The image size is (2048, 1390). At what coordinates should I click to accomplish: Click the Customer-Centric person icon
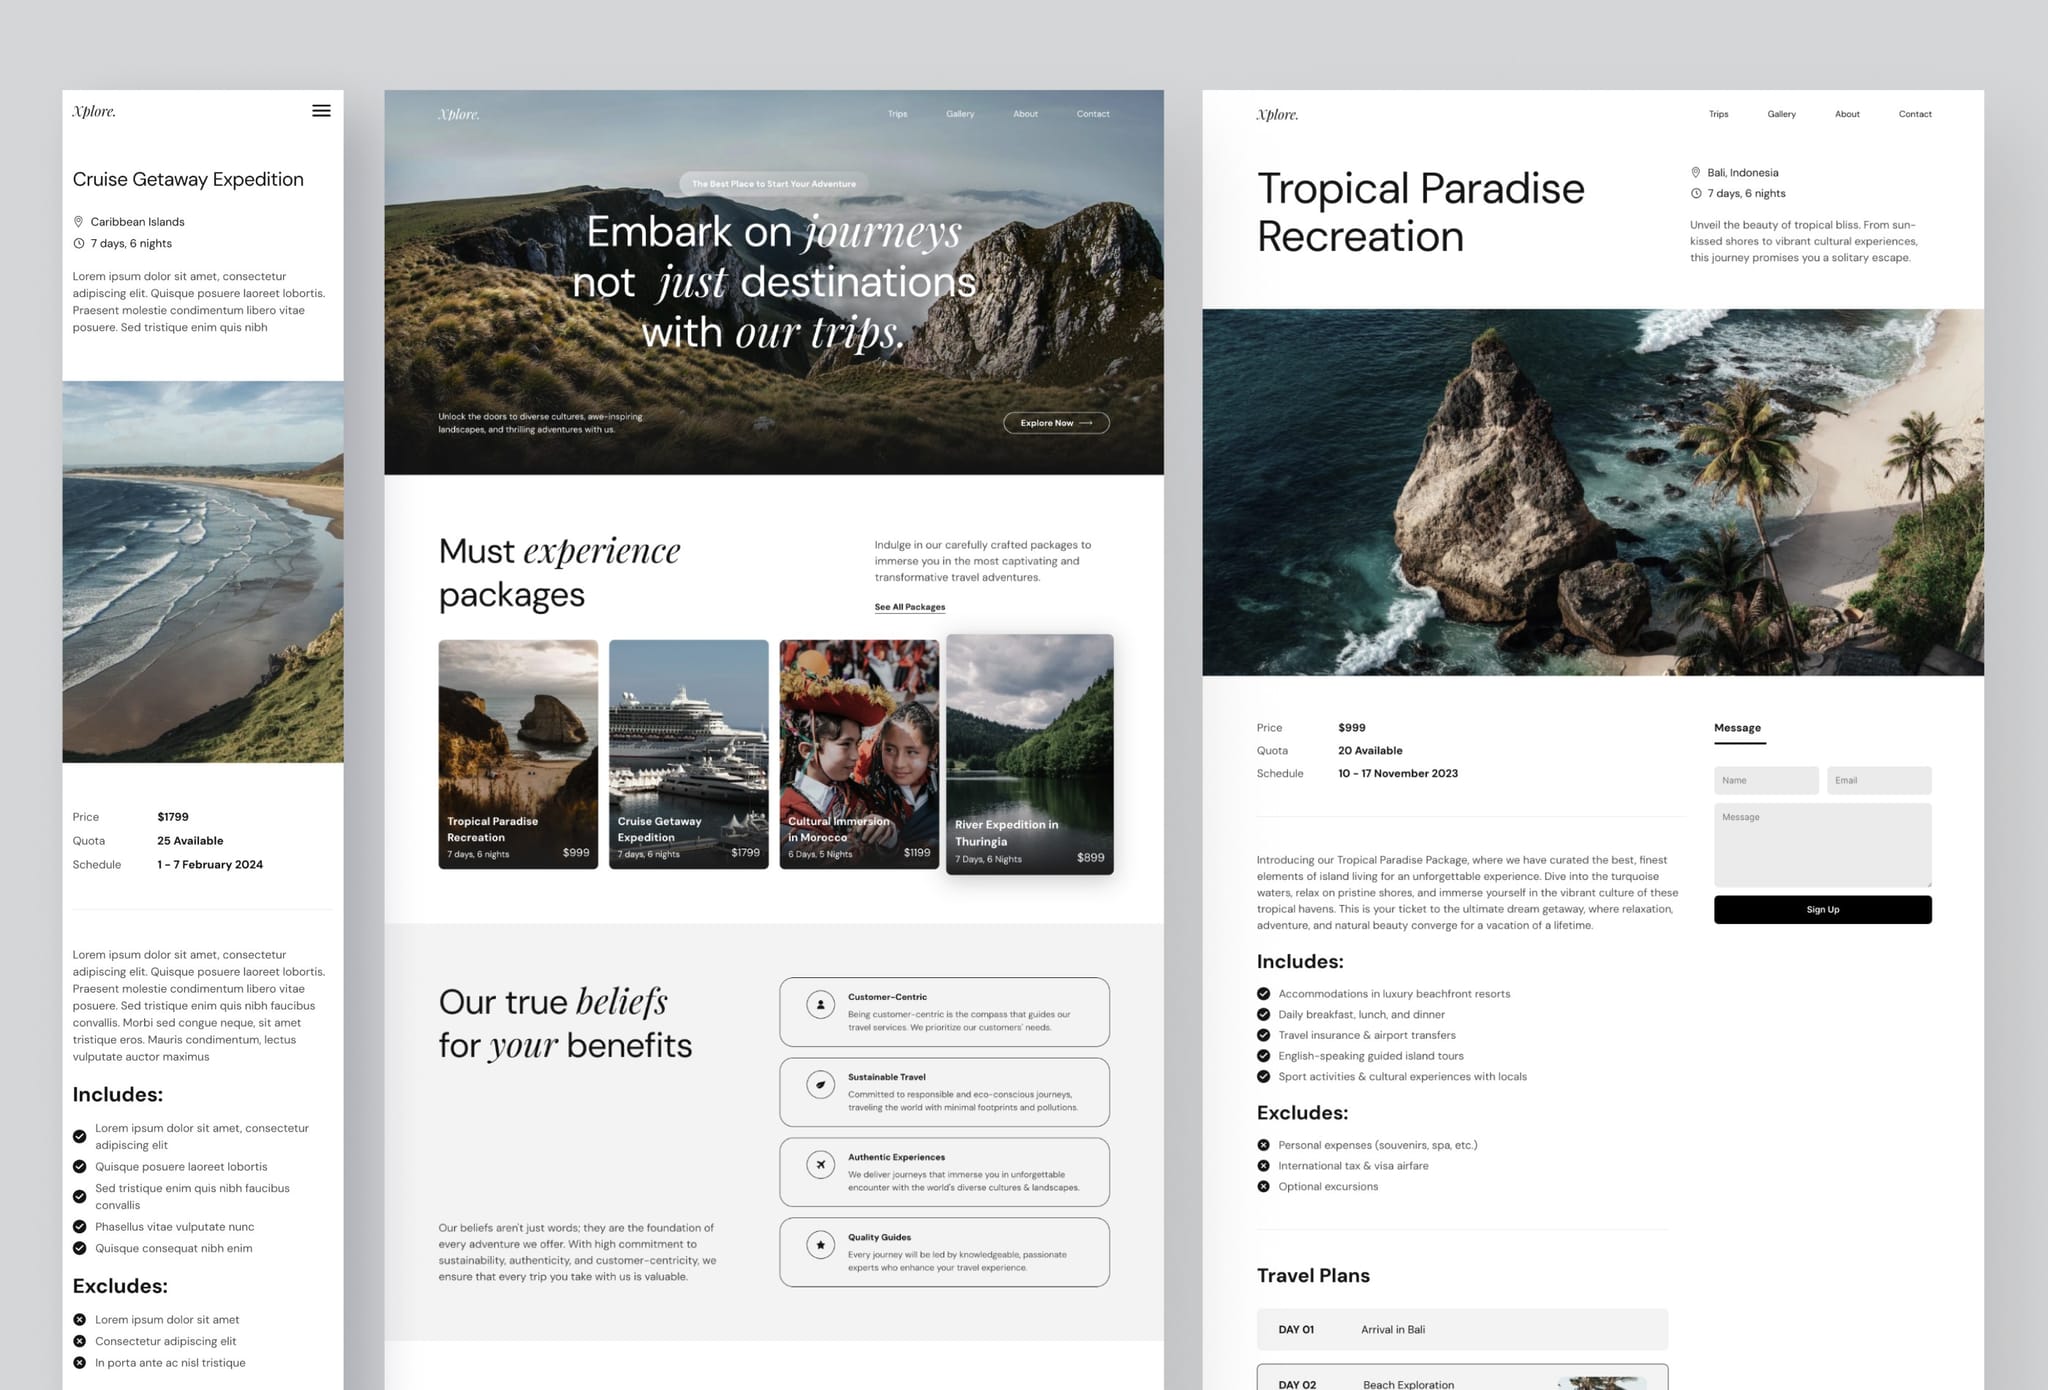click(821, 1004)
